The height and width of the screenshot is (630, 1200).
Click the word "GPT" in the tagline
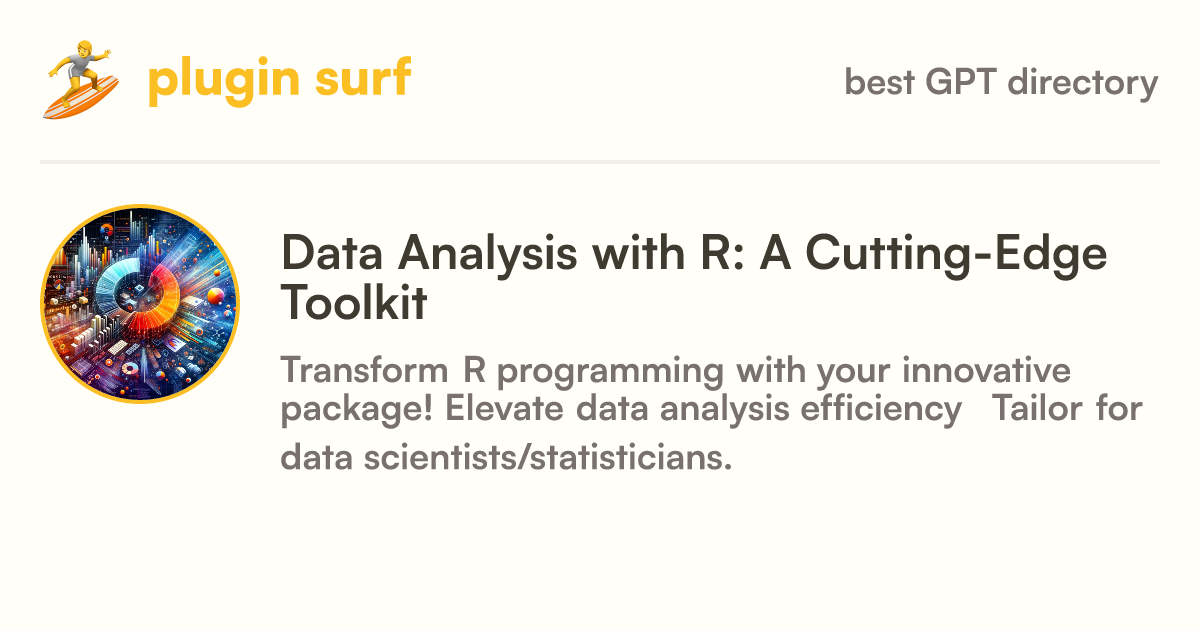click(959, 82)
